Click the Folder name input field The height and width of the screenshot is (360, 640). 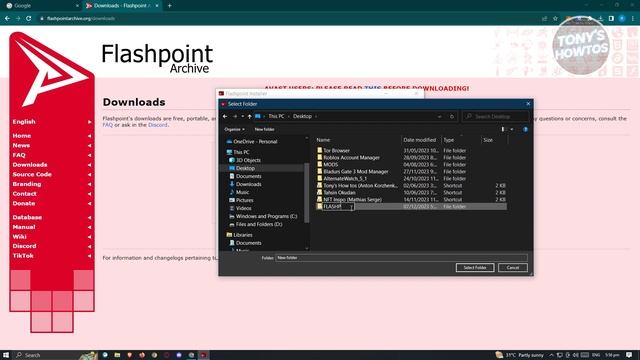pos(401,258)
